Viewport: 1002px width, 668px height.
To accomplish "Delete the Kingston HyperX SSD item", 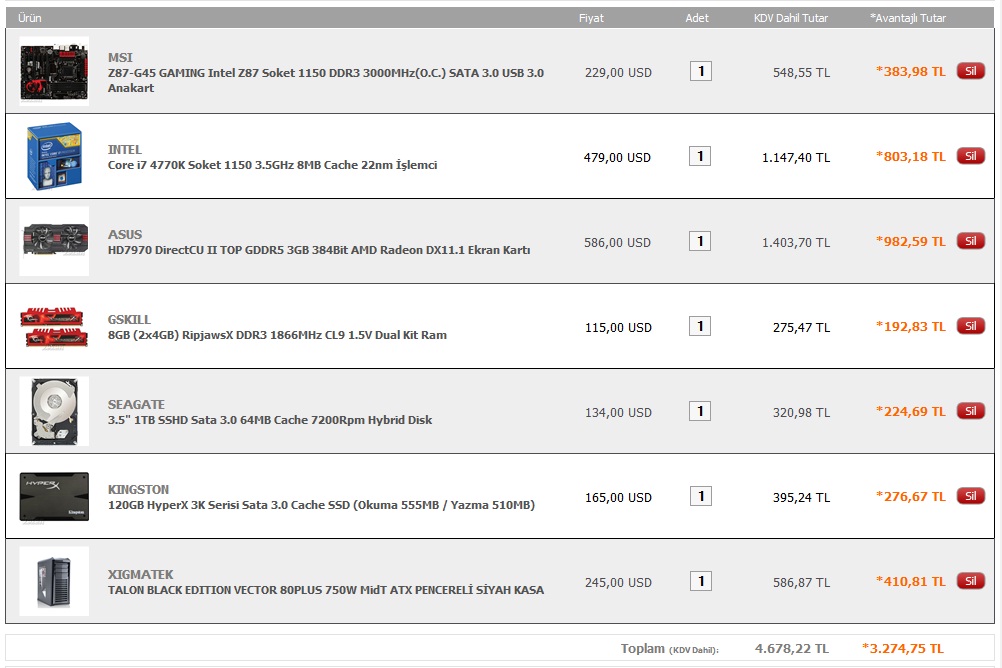I will coord(971,496).
